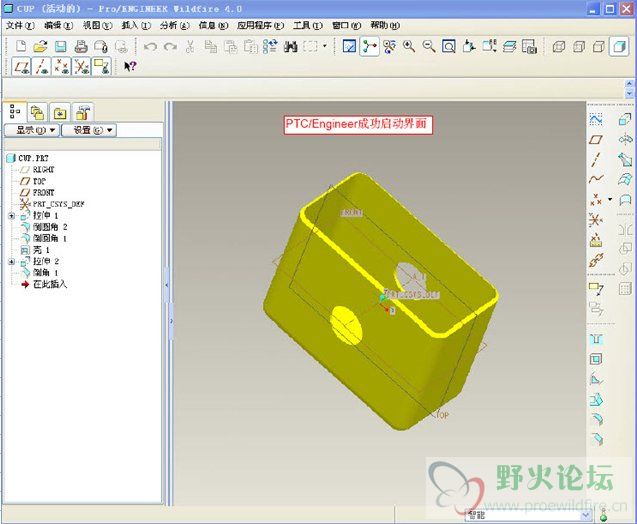Screen dimensions: 637x524
Task: Switch to wireframe display mode
Action: click(559, 46)
